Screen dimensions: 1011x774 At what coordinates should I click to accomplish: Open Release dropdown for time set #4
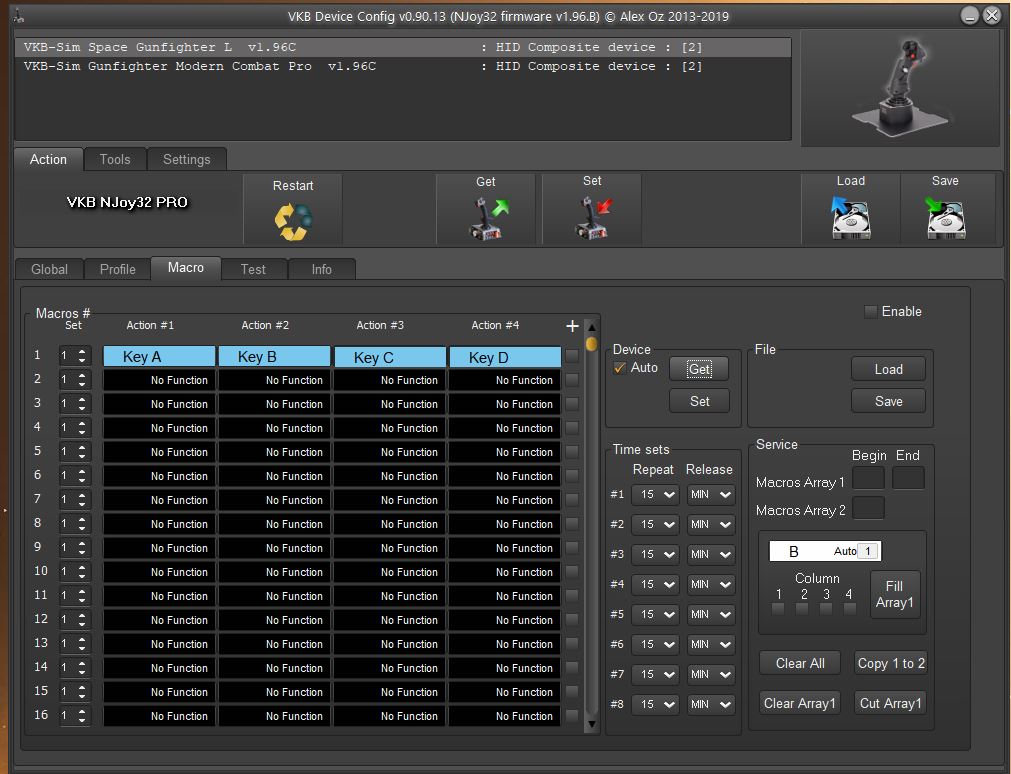pyautogui.click(x=710, y=584)
